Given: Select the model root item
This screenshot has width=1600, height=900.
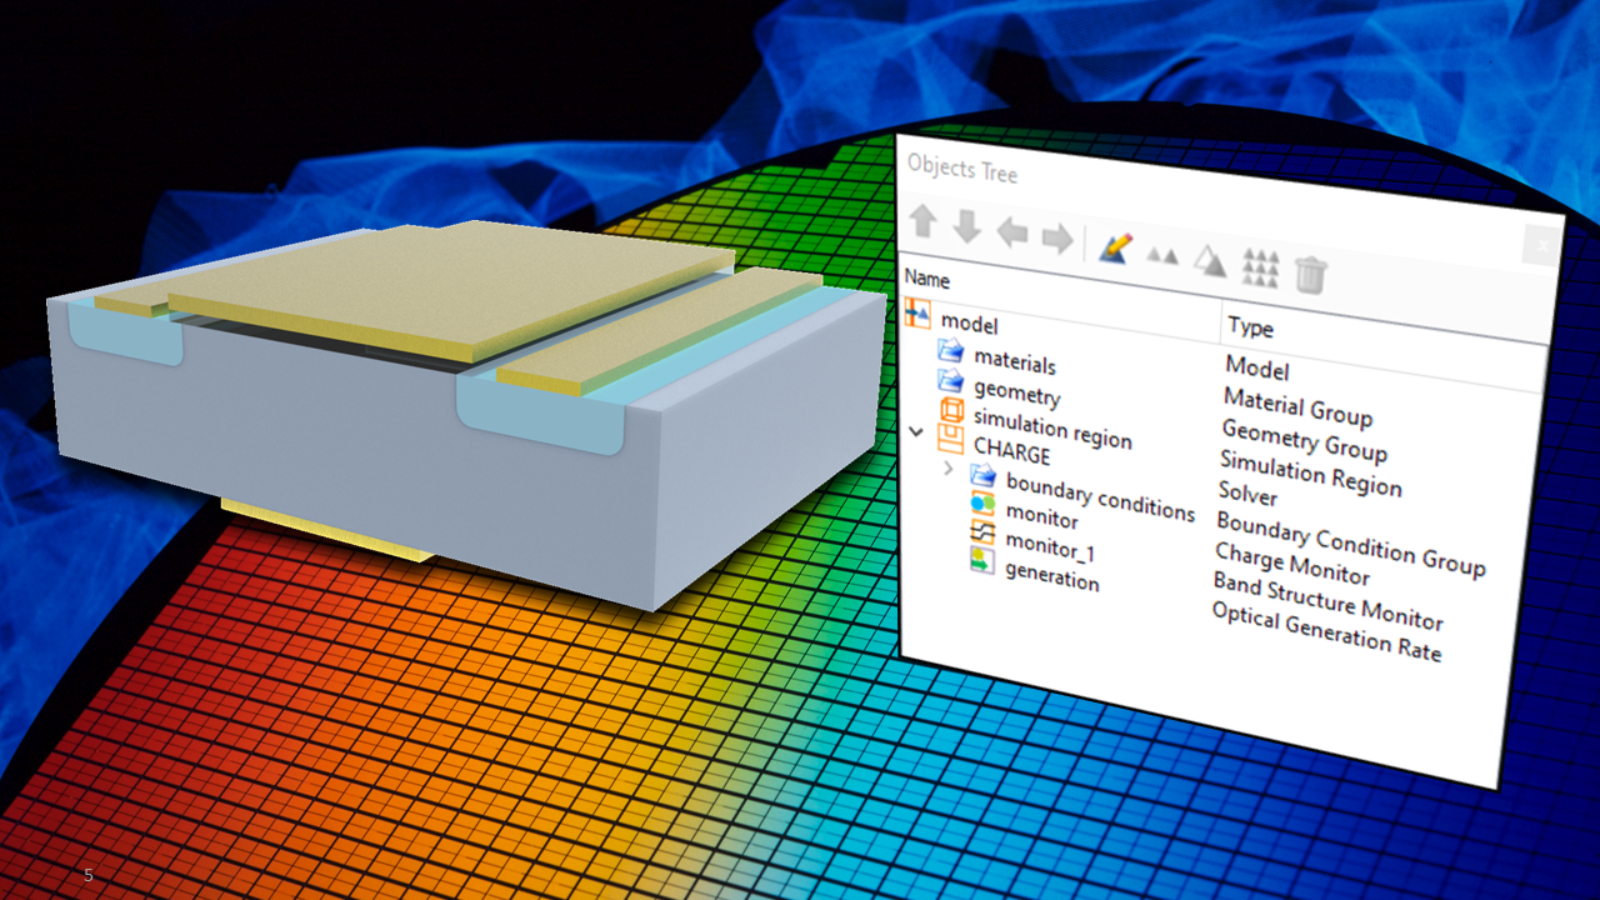Looking at the screenshot, I should tap(969, 324).
